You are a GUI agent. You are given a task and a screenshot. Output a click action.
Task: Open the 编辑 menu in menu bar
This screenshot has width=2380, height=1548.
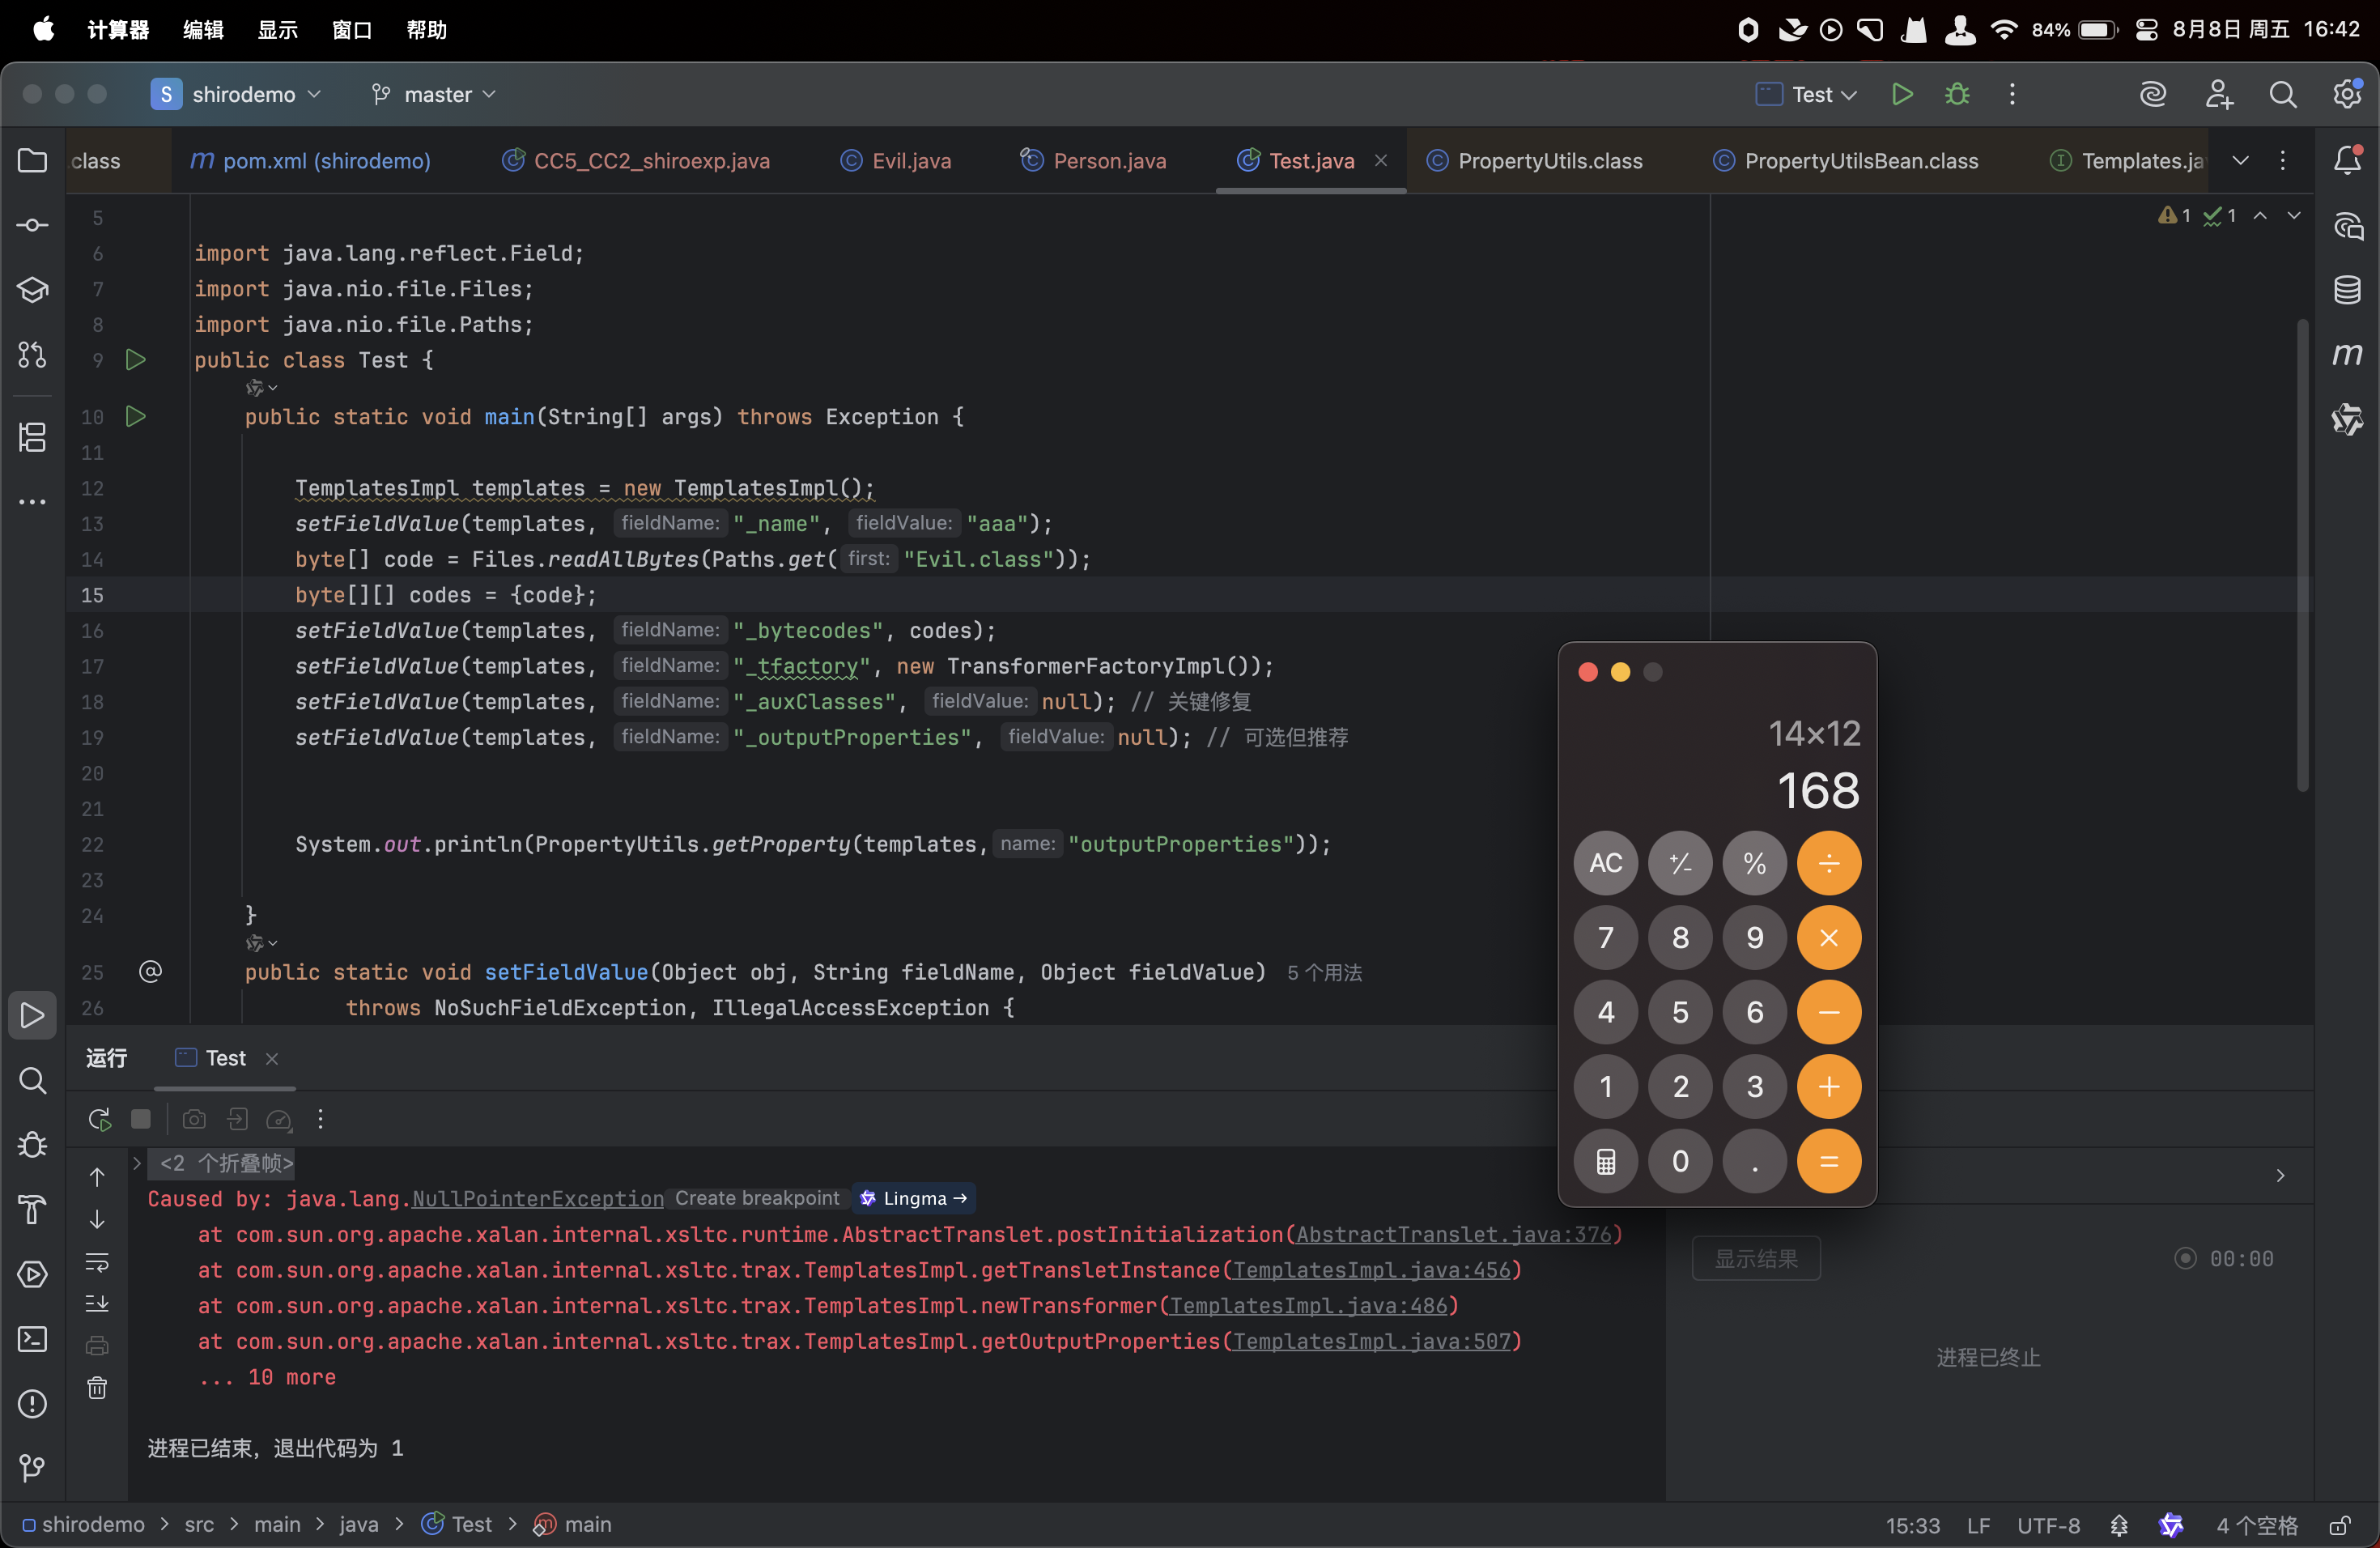coord(203,29)
